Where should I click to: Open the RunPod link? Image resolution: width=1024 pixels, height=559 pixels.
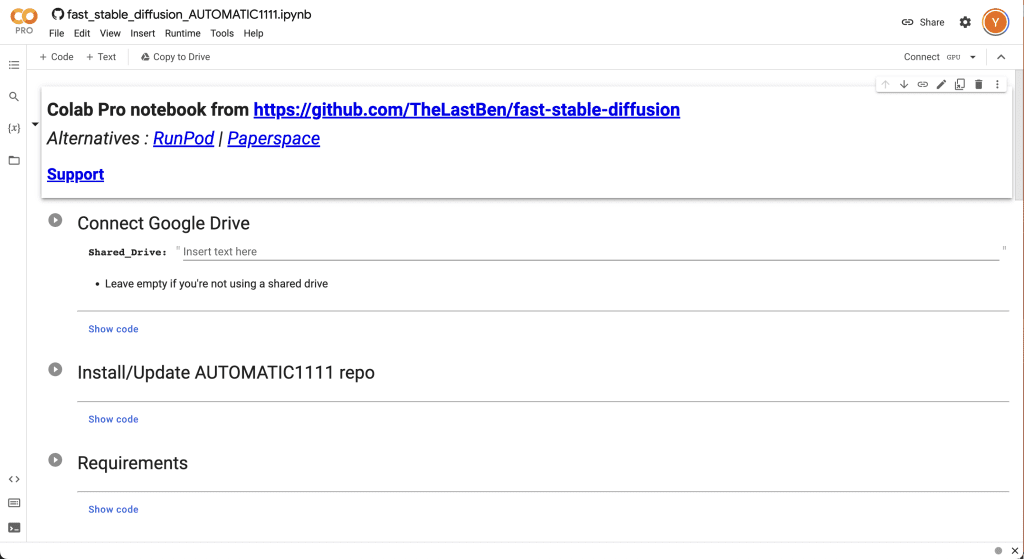click(183, 139)
